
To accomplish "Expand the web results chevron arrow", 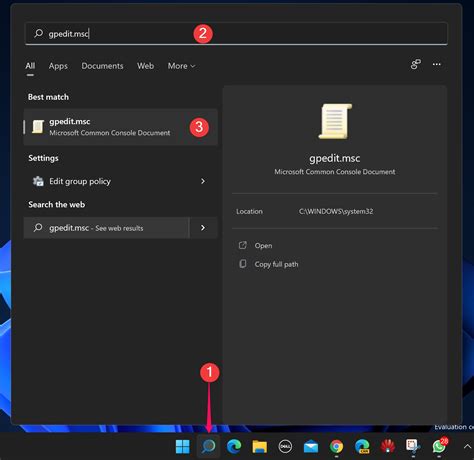I will pos(203,228).
